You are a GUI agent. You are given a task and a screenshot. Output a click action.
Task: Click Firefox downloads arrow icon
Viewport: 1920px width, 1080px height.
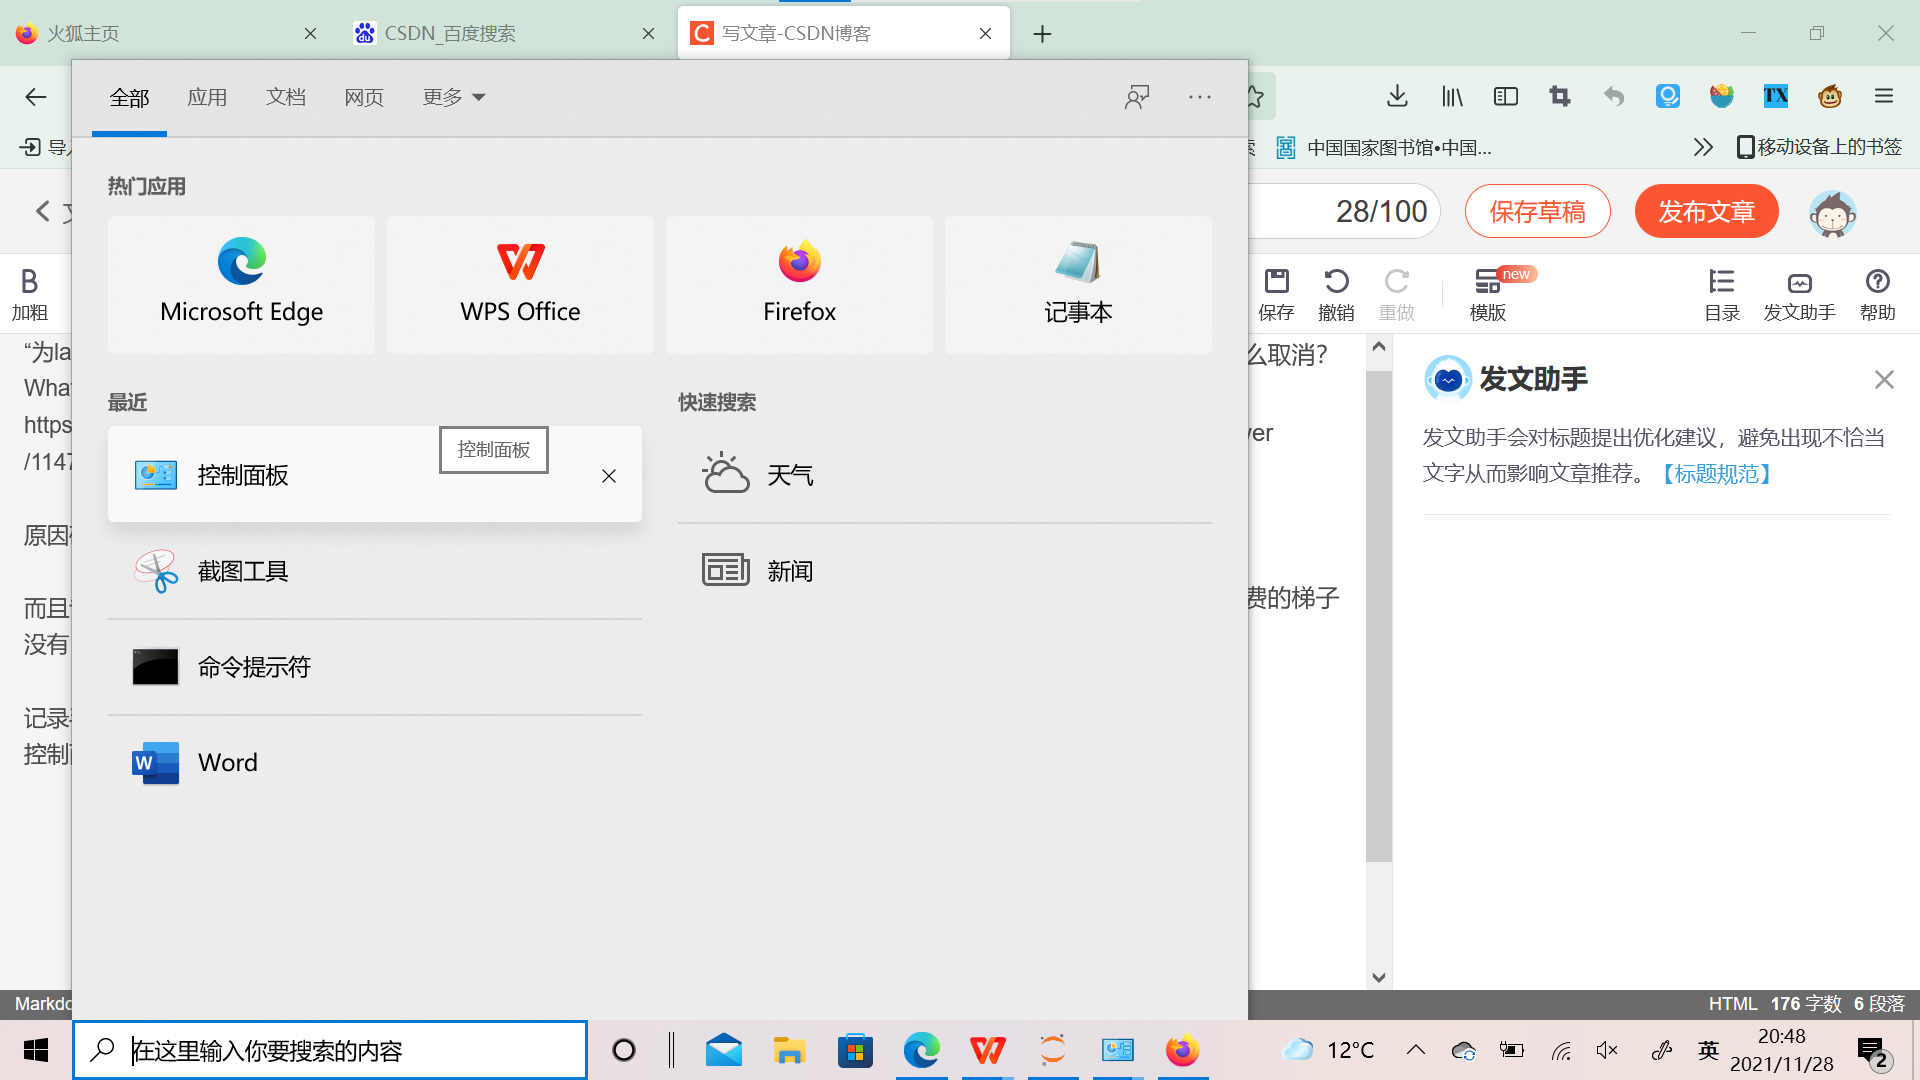[x=1397, y=96]
